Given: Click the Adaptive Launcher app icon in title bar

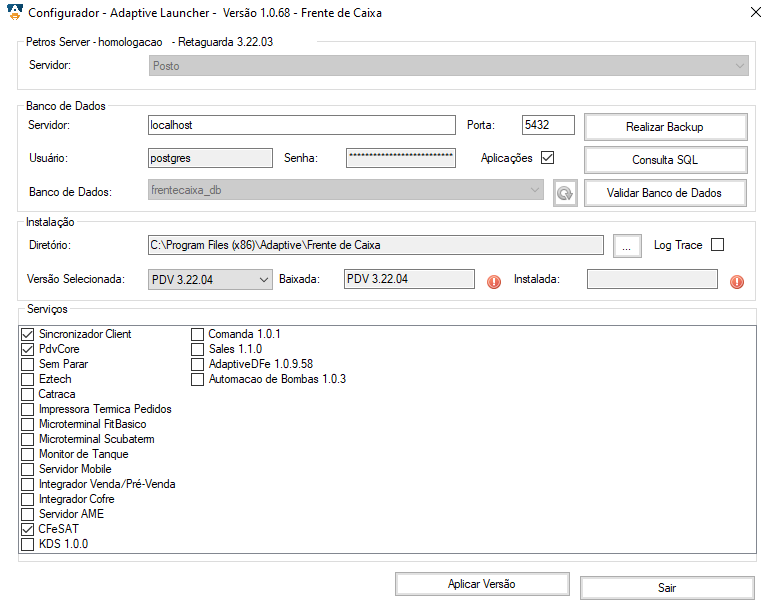Looking at the screenshot, I should coord(15,12).
